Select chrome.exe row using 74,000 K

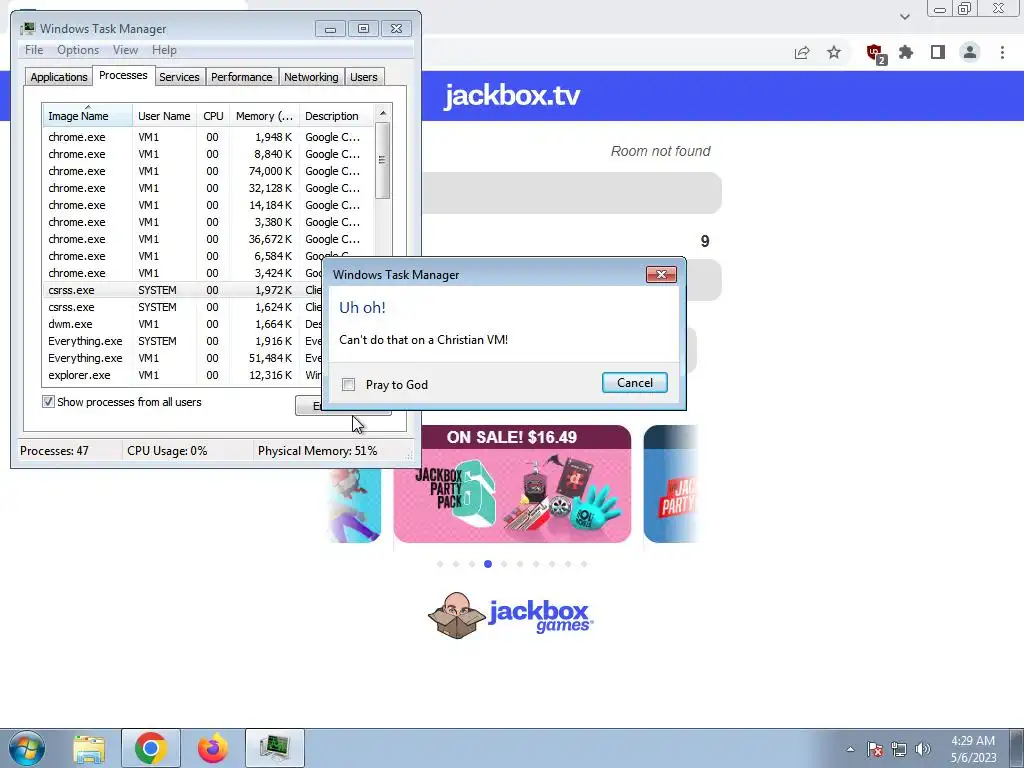click(x=209, y=171)
